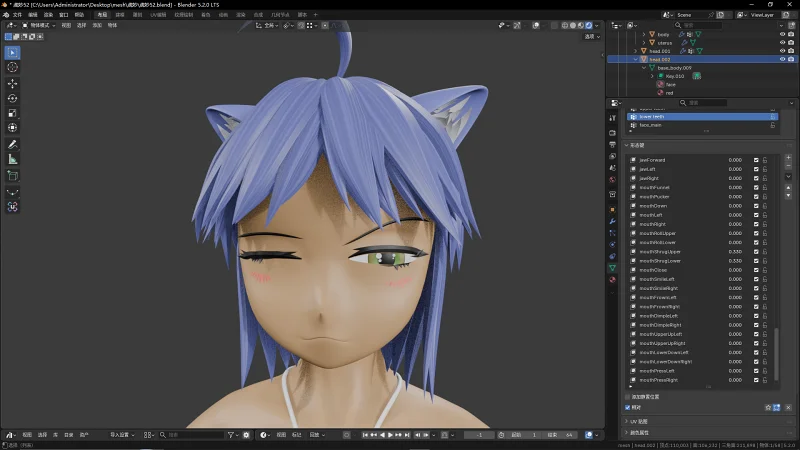Select the Select Box tool

pyautogui.click(x=13, y=53)
